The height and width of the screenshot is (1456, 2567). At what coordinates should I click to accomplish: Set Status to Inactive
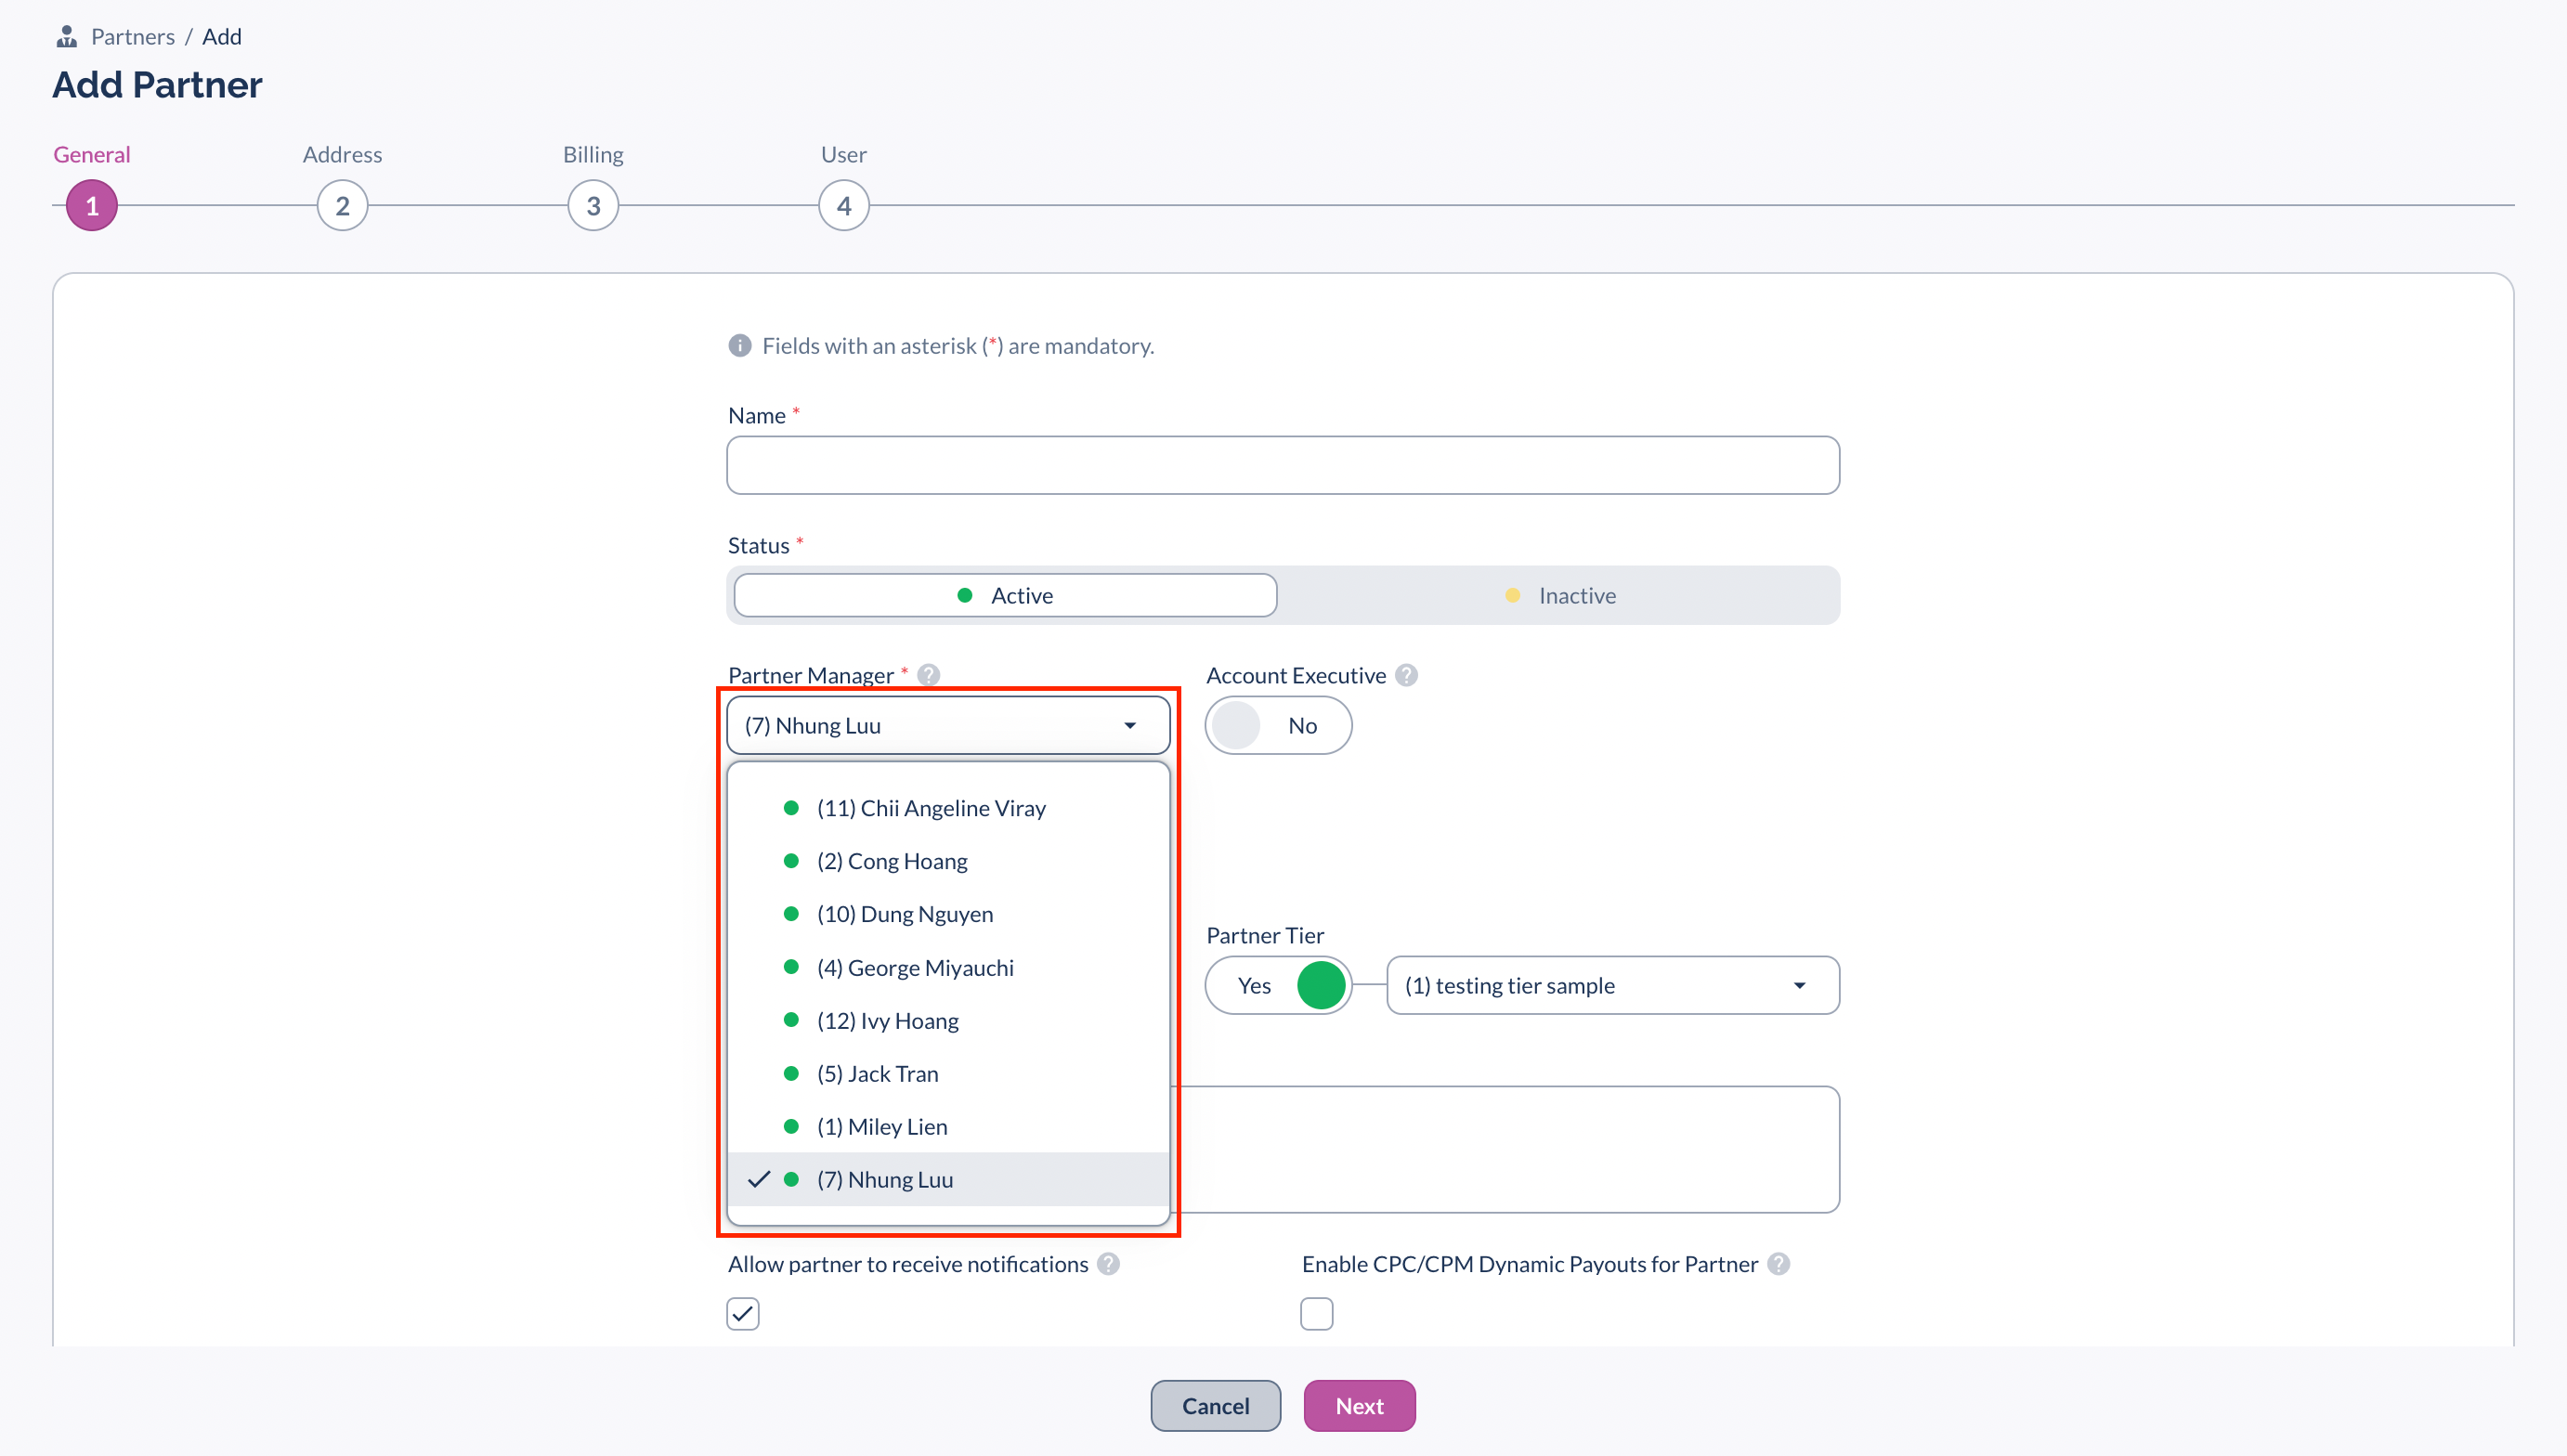point(1559,595)
